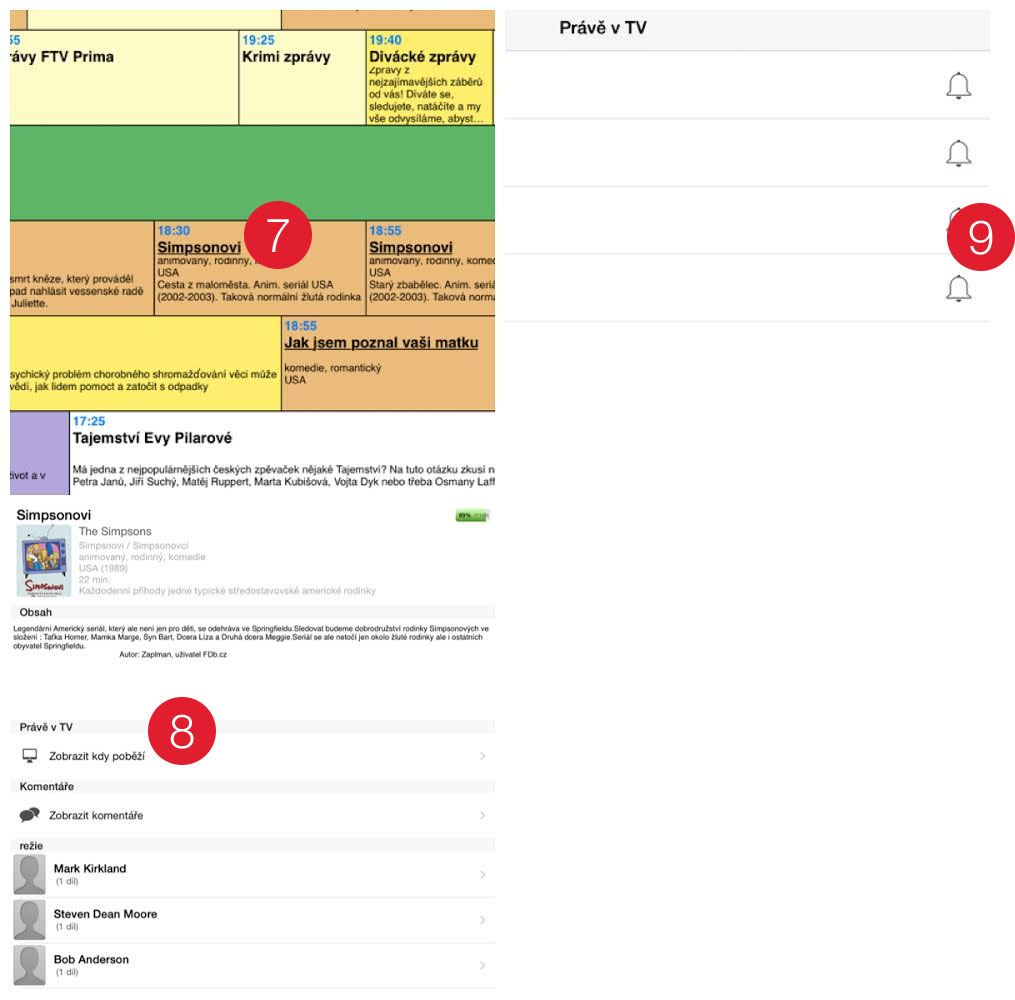Tap the second bell icon from top
This screenshot has width=1015, height=1000.
click(958, 154)
